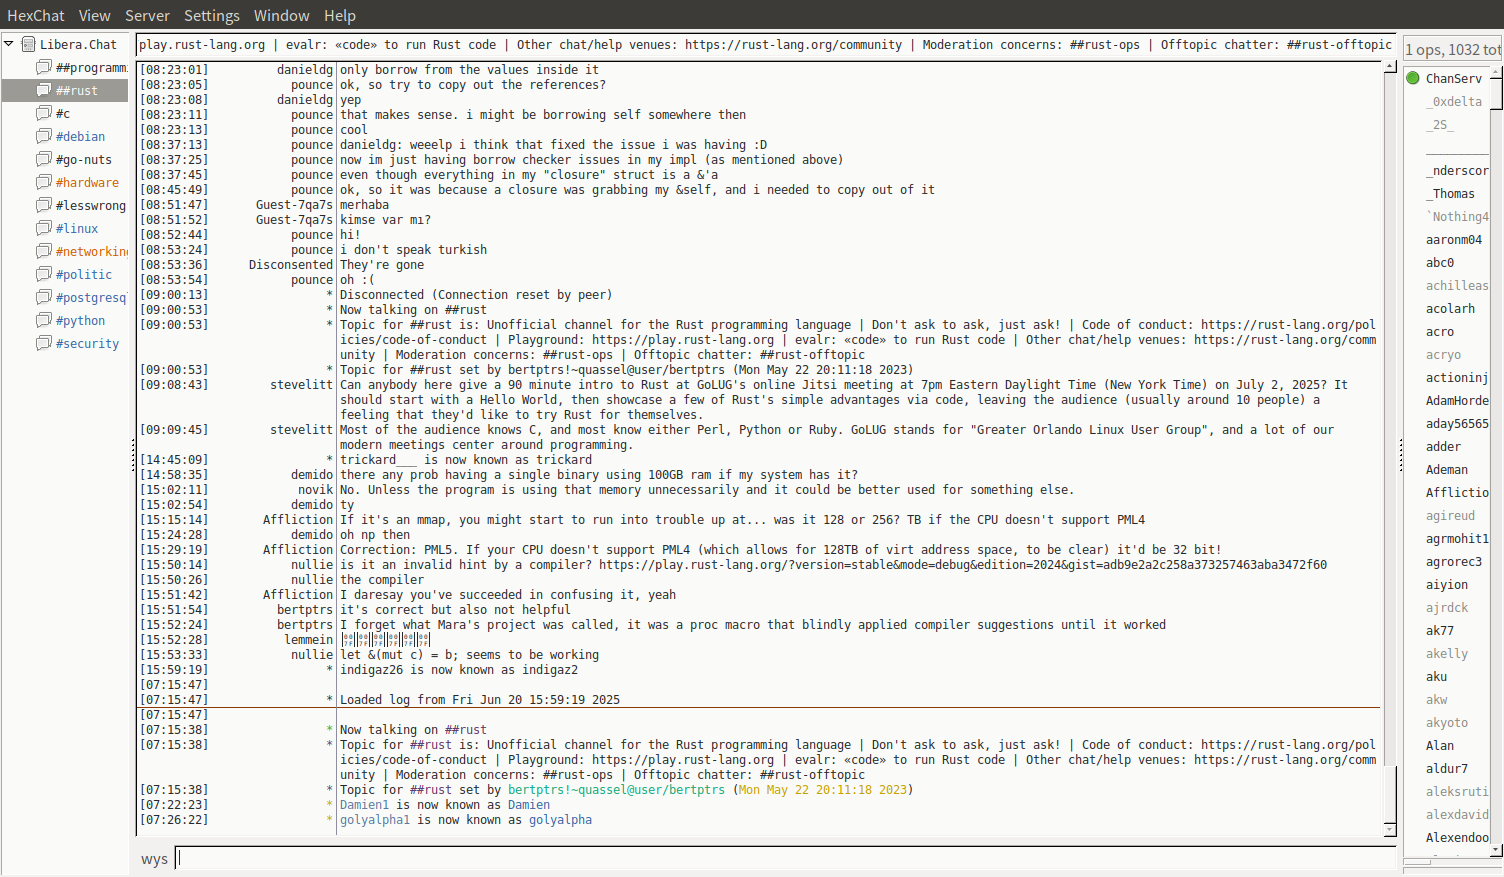1504x877 pixels.
Task: Select adder in the user list
Action: pos(1443,446)
